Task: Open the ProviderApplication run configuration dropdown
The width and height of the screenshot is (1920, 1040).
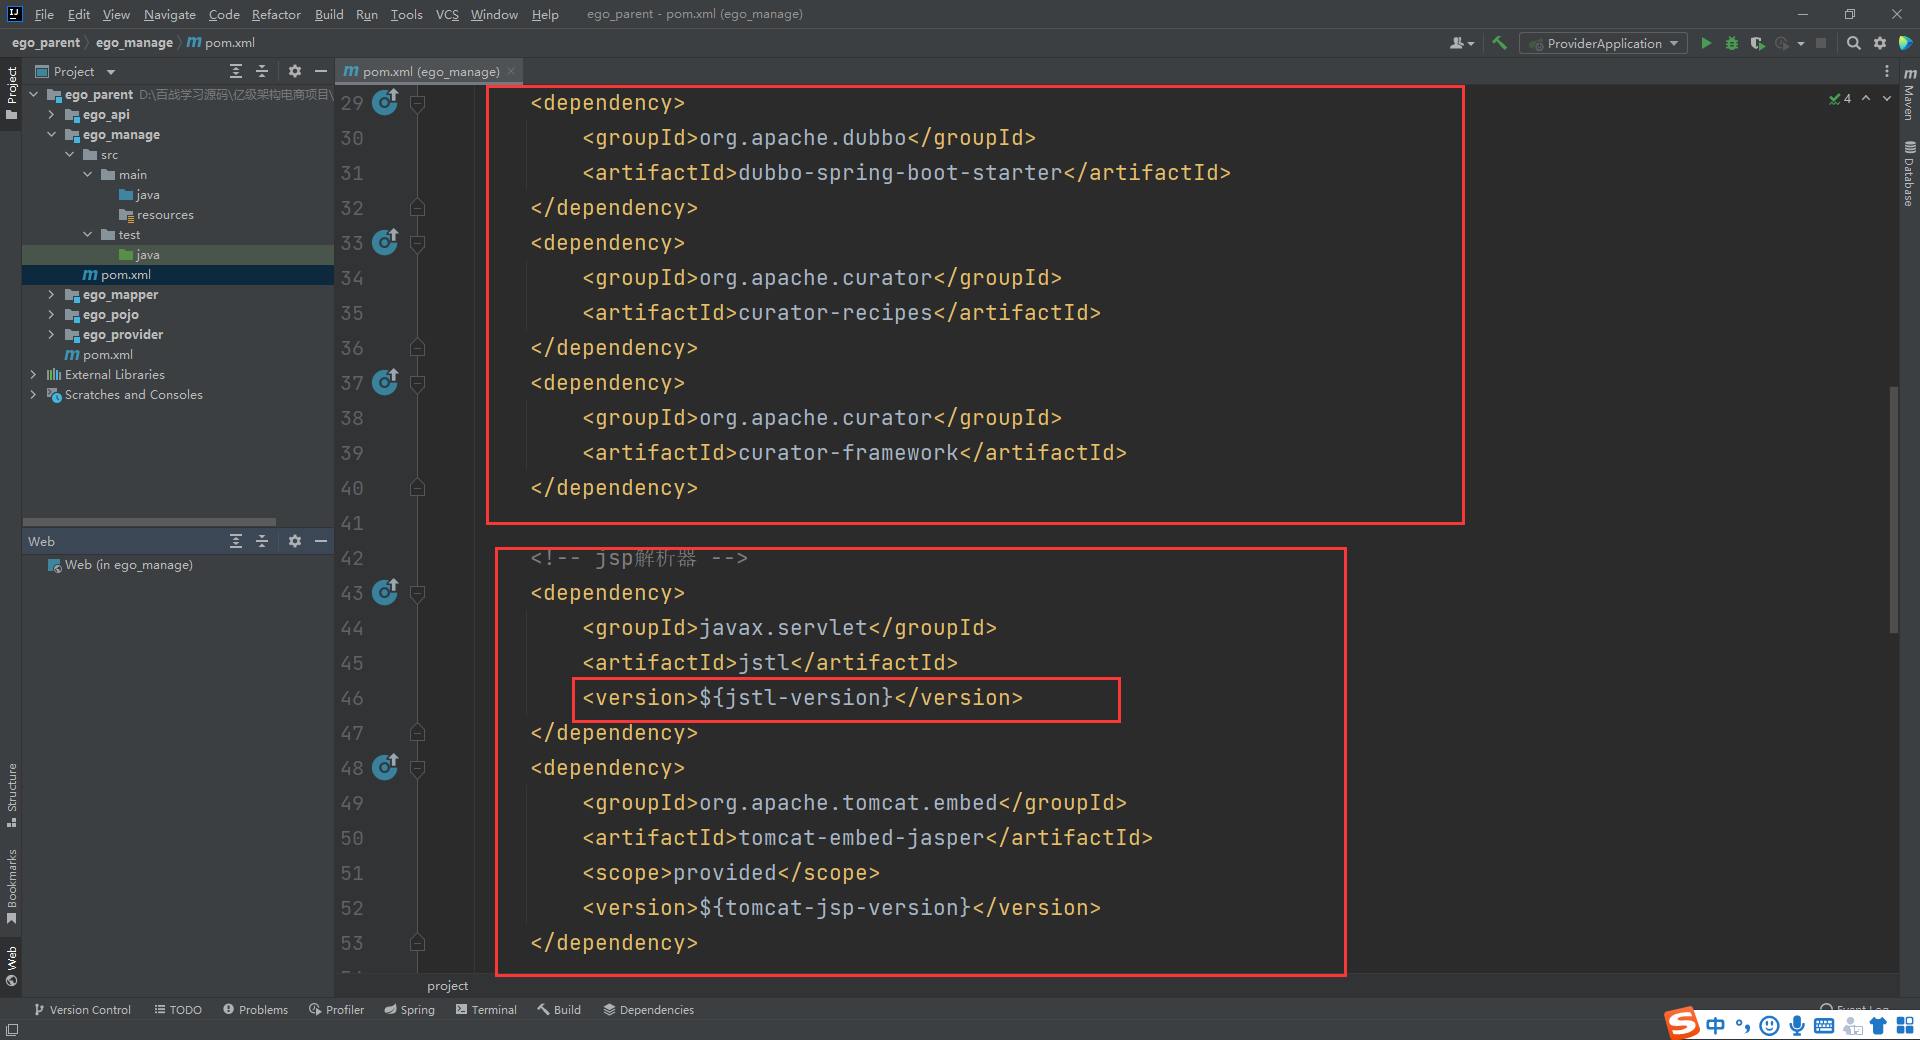Action: tap(1603, 43)
